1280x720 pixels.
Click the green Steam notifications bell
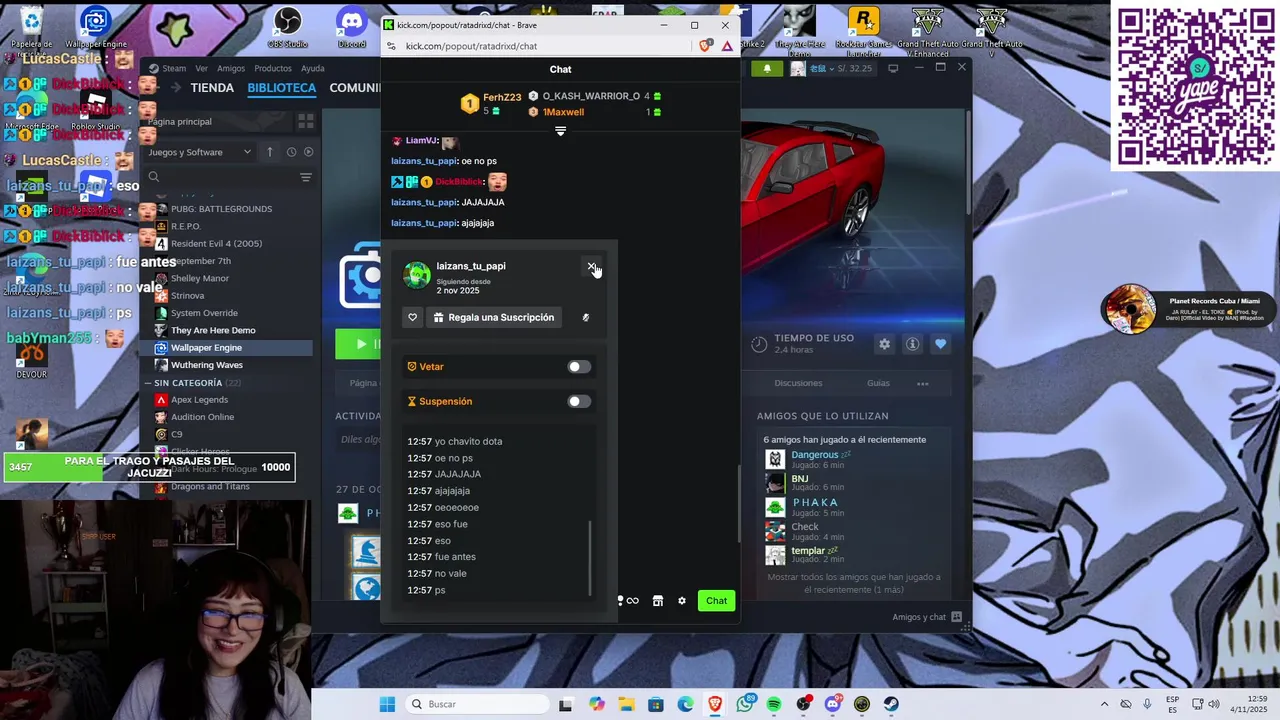point(767,68)
